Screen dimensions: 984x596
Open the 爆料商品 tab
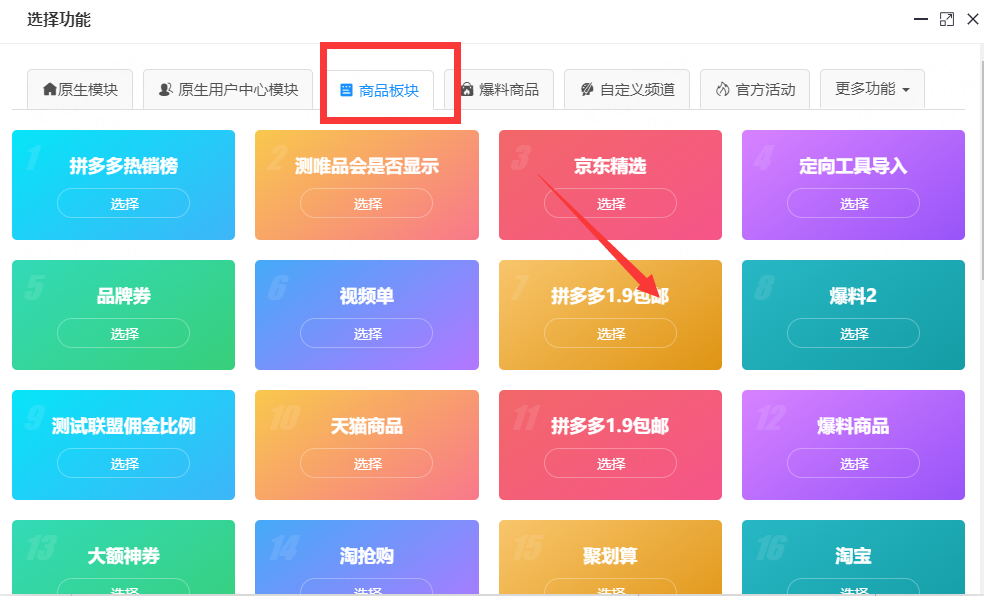(499, 90)
